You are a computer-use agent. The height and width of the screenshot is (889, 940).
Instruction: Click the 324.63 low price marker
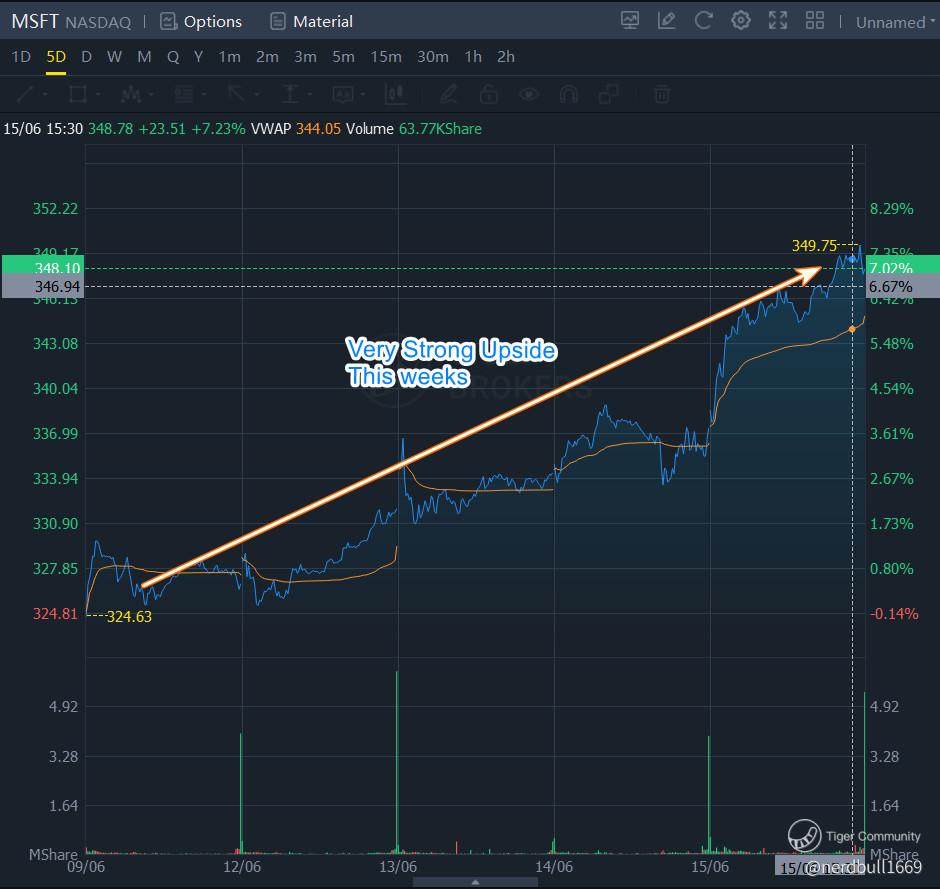[129, 616]
